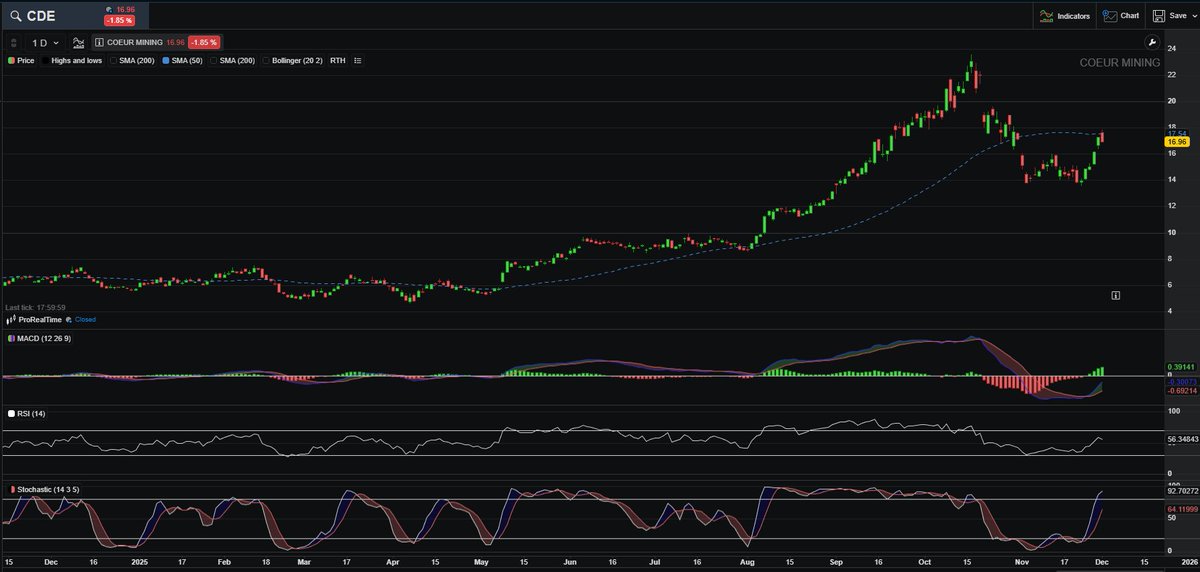1200x572 pixels.
Task: Open the 1 D timeframe dropdown
Action: [45, 43]
